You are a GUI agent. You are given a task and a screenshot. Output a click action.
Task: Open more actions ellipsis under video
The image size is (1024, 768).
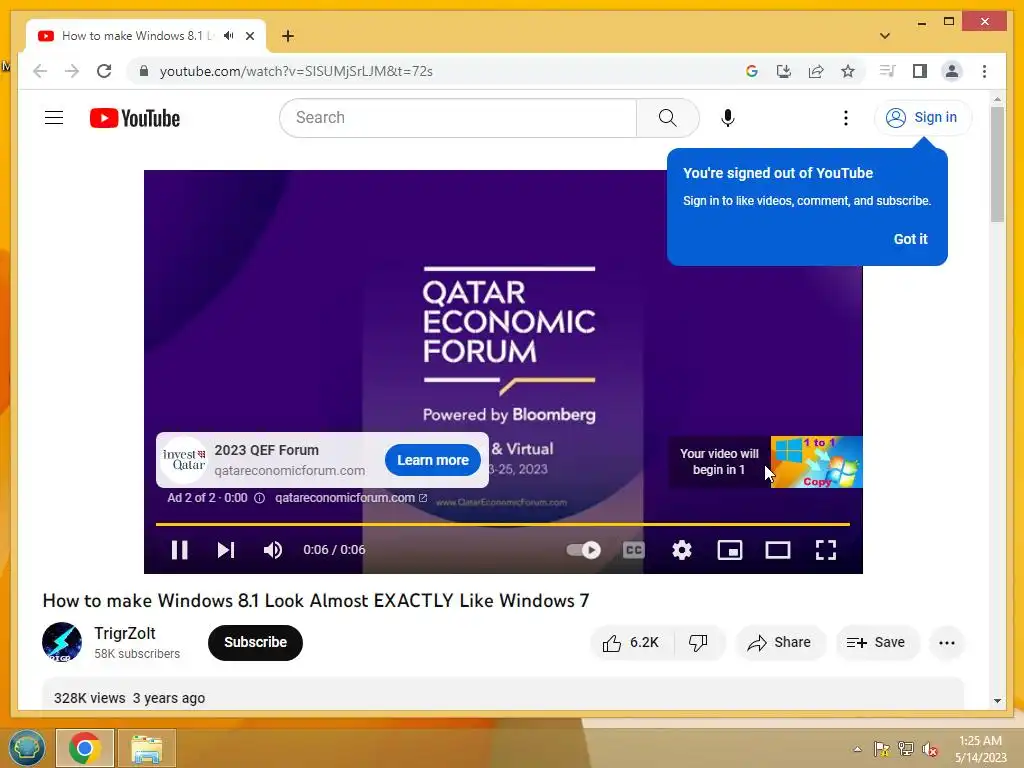point(946,643)
